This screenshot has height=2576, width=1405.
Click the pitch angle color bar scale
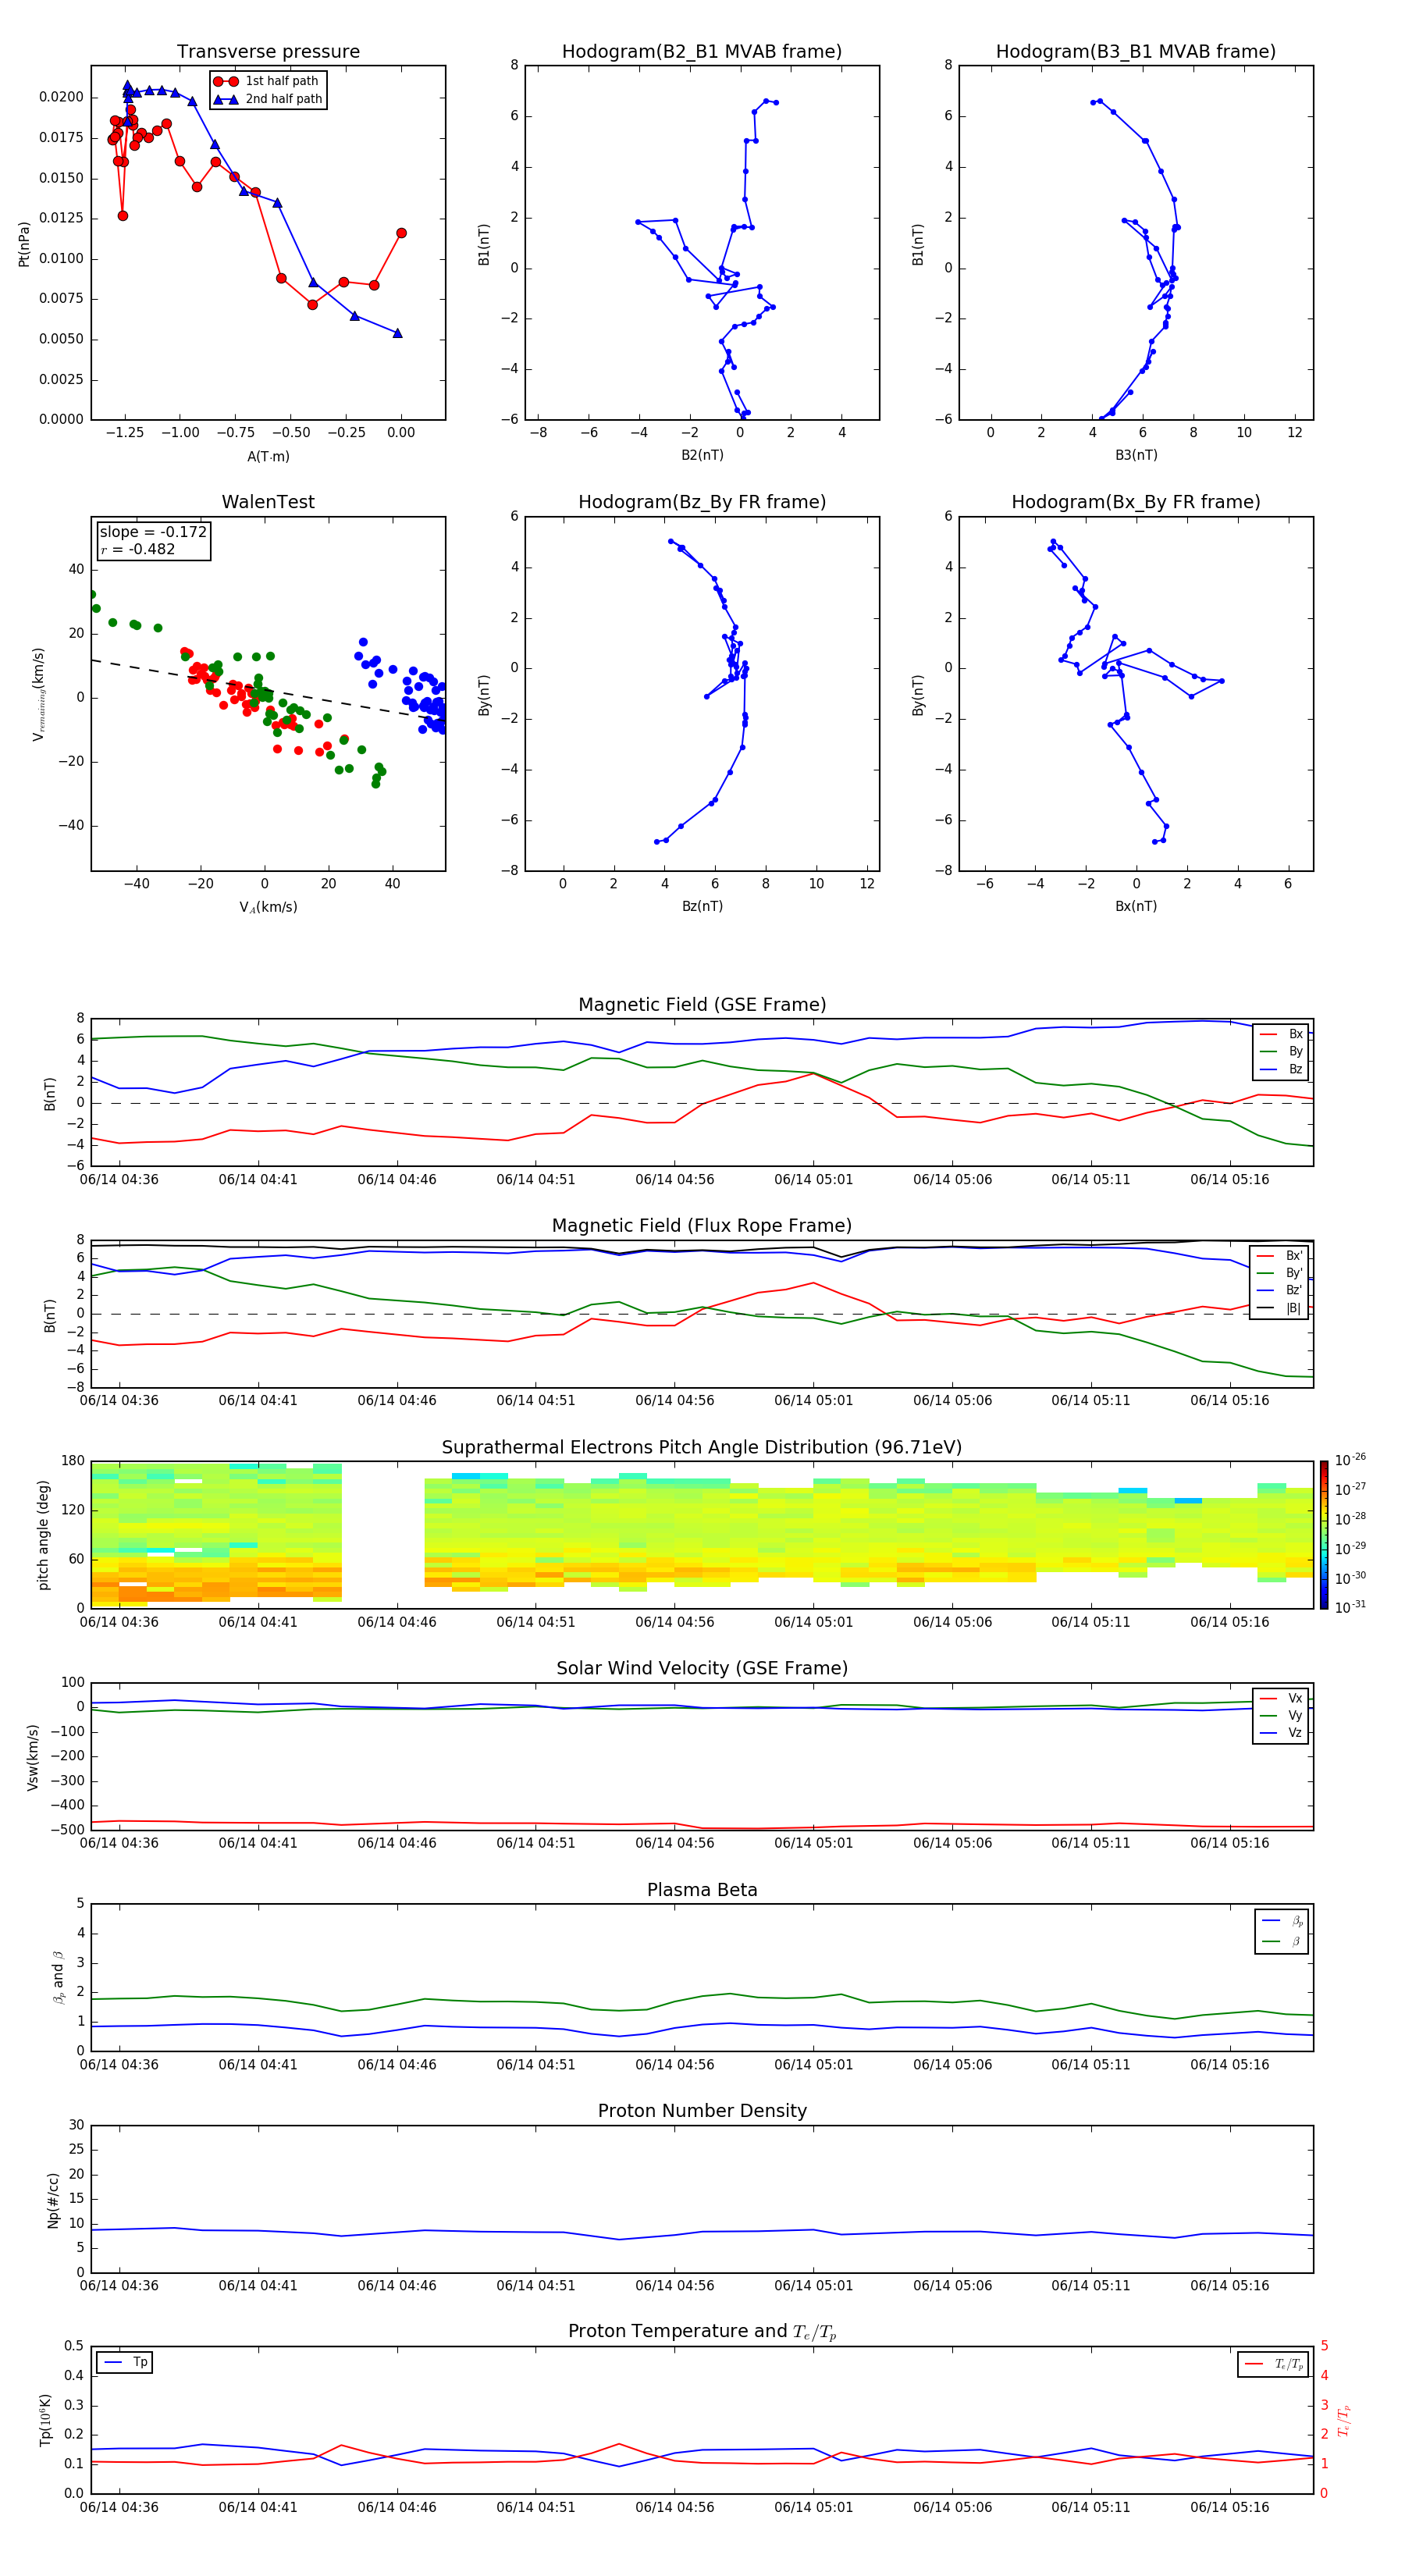point(1323,1534)
